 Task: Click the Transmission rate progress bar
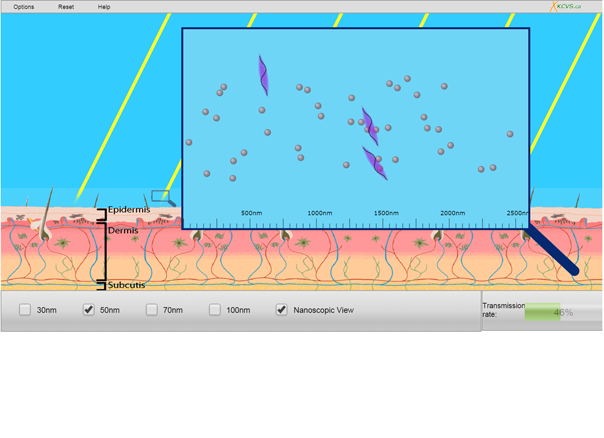point(557,313)
